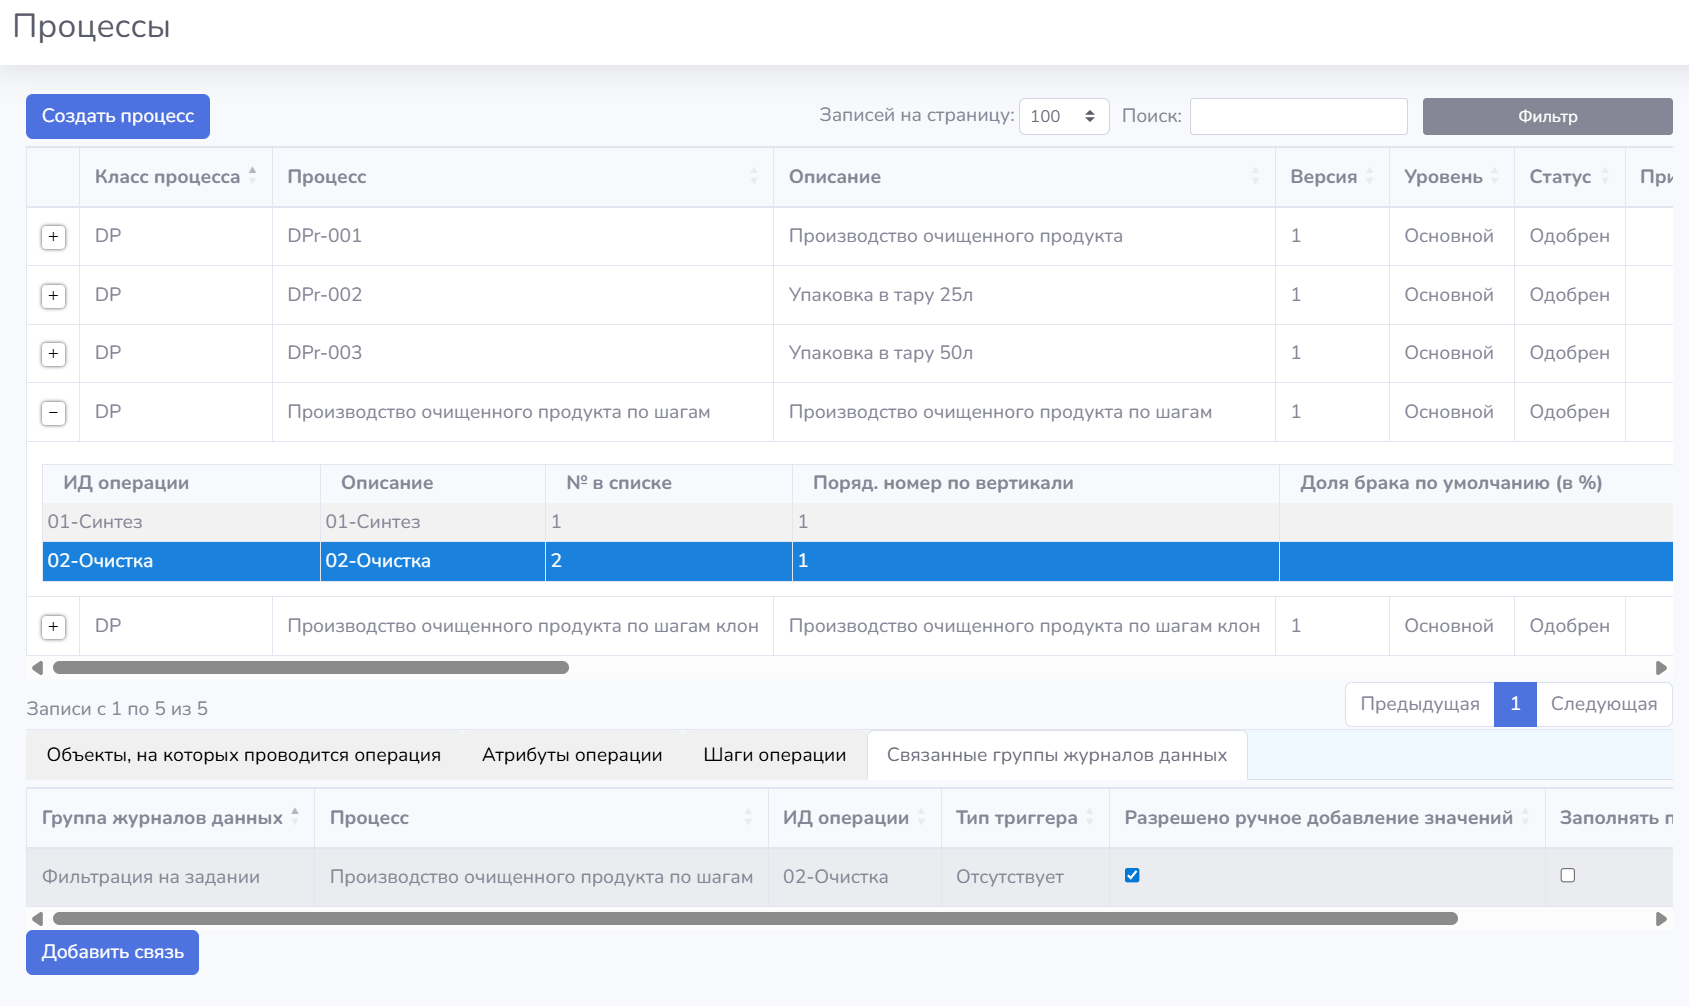
Task: Collapse the expanded process row with minus icon
Action: coord(53,413)
